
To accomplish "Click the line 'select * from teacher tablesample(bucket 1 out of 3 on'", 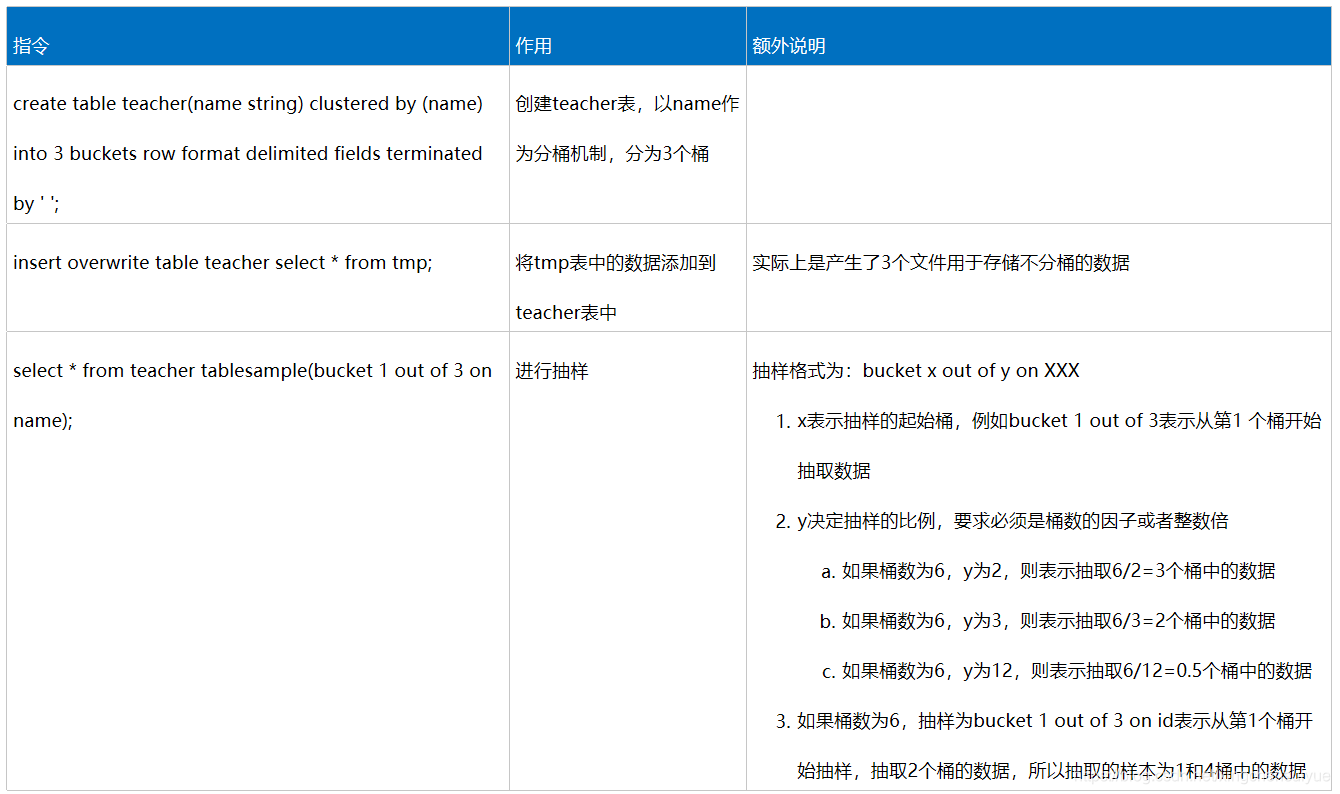I will tap(253, 371).
